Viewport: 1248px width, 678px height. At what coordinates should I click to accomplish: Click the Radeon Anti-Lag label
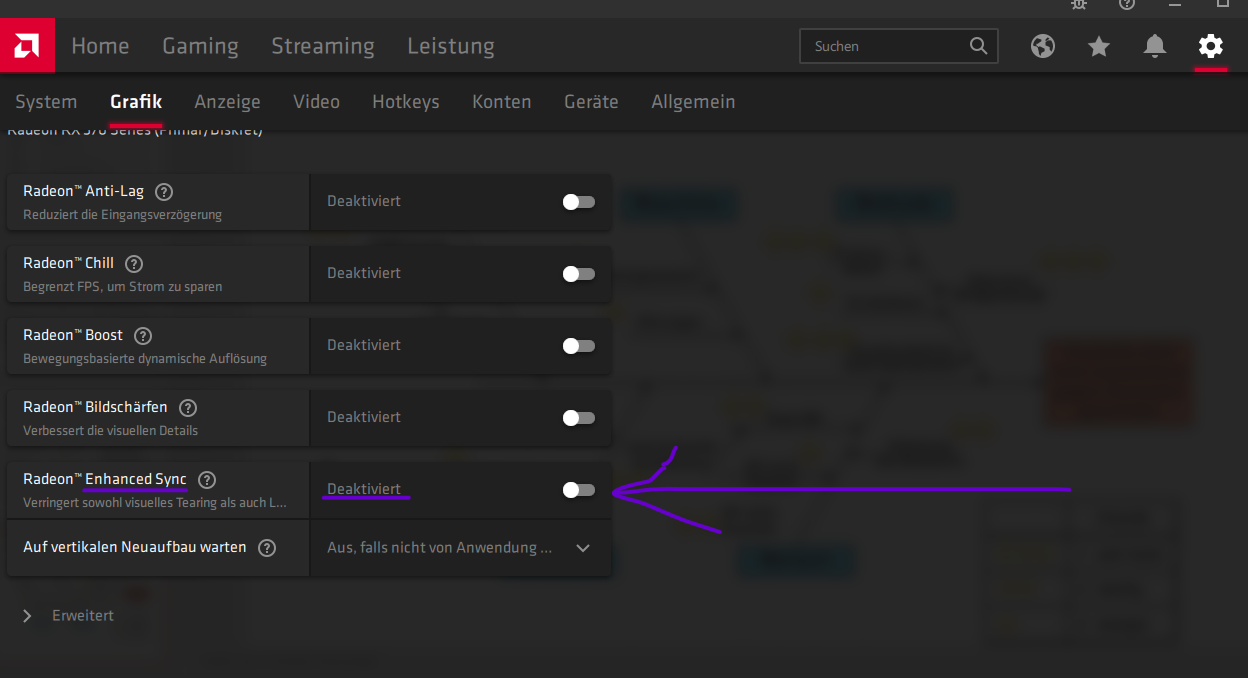point(85,191)
